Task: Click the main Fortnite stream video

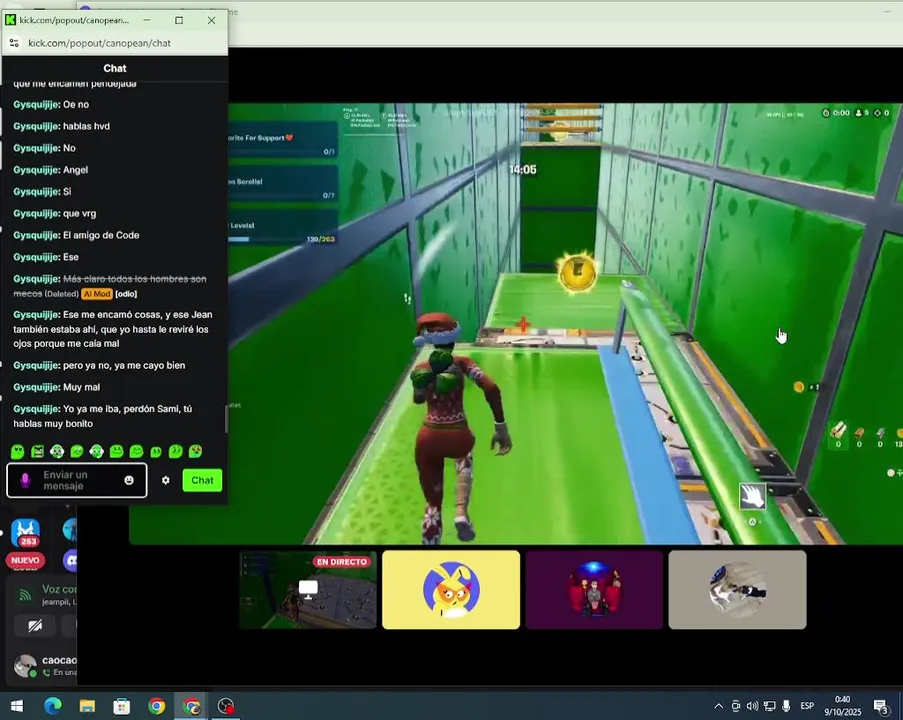Action: pyautogui.click(x=566, y=323)
